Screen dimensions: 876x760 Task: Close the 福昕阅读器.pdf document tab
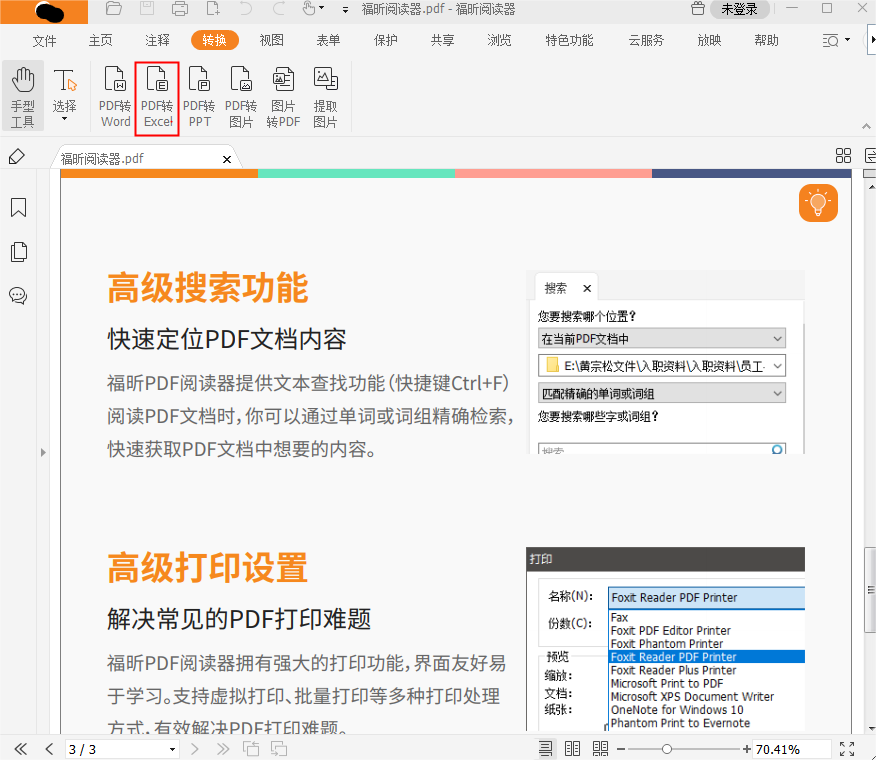point(226,158)
